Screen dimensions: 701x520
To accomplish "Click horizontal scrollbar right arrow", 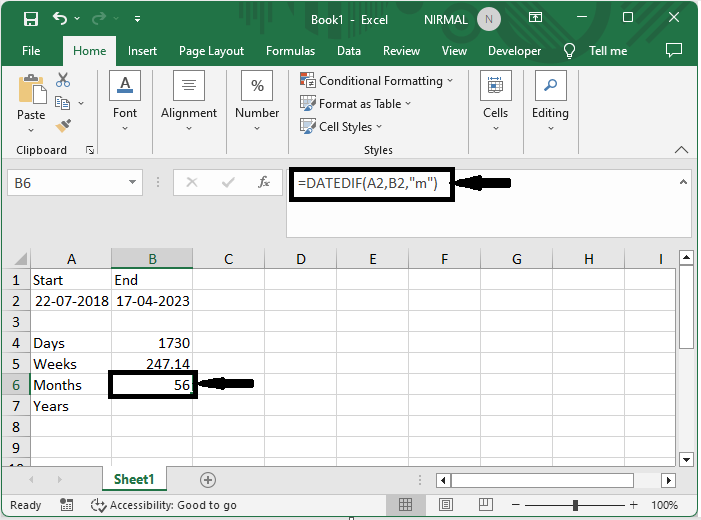I will point(668,481).
